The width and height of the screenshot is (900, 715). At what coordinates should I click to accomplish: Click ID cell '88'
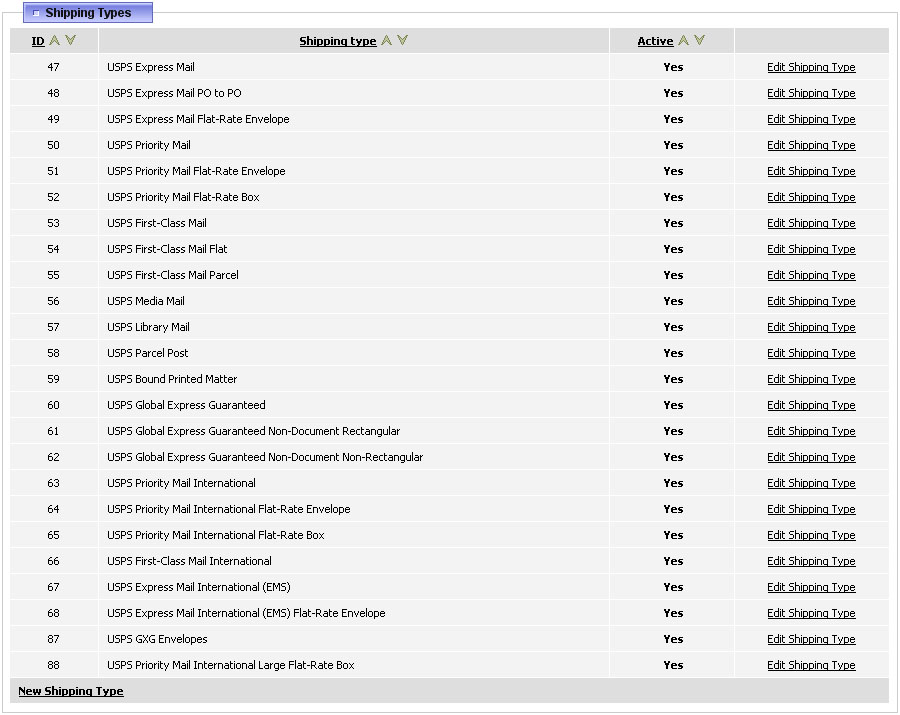click(53, 666)
